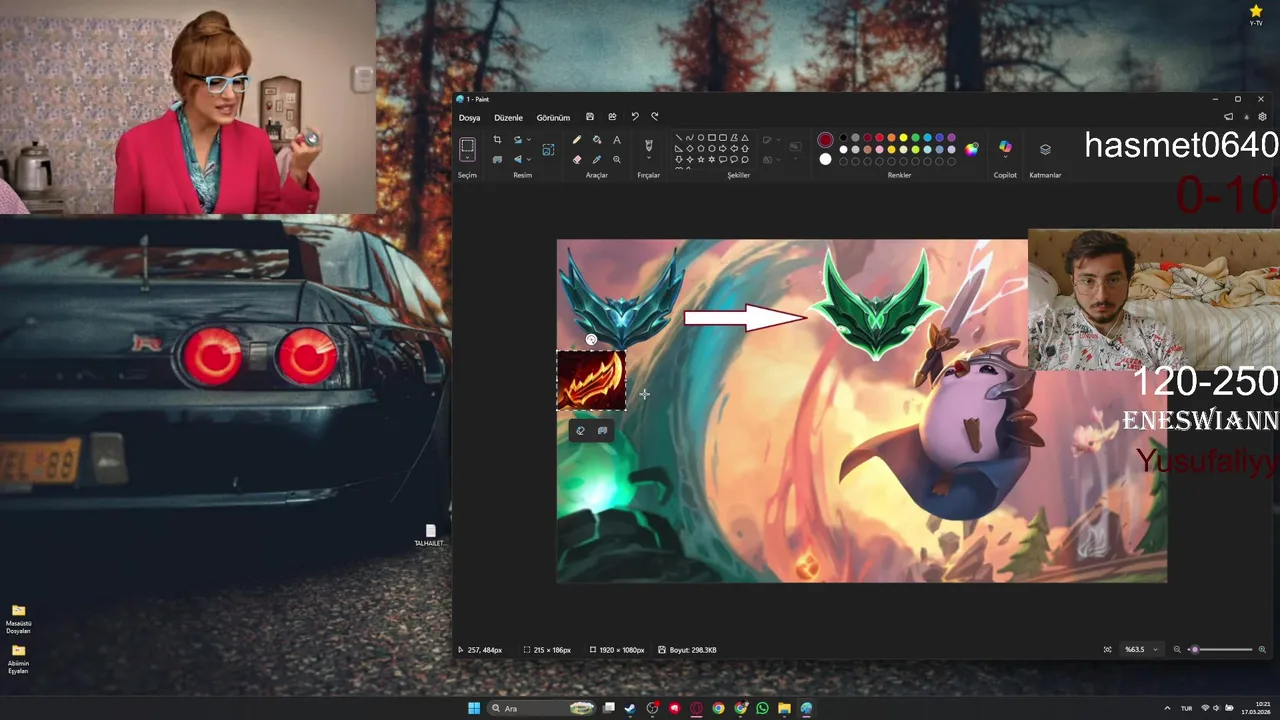Expand the zoom percentage dropdown %63.5
The height and width of the screenshot is (720, 1280).
[1141, 650]
